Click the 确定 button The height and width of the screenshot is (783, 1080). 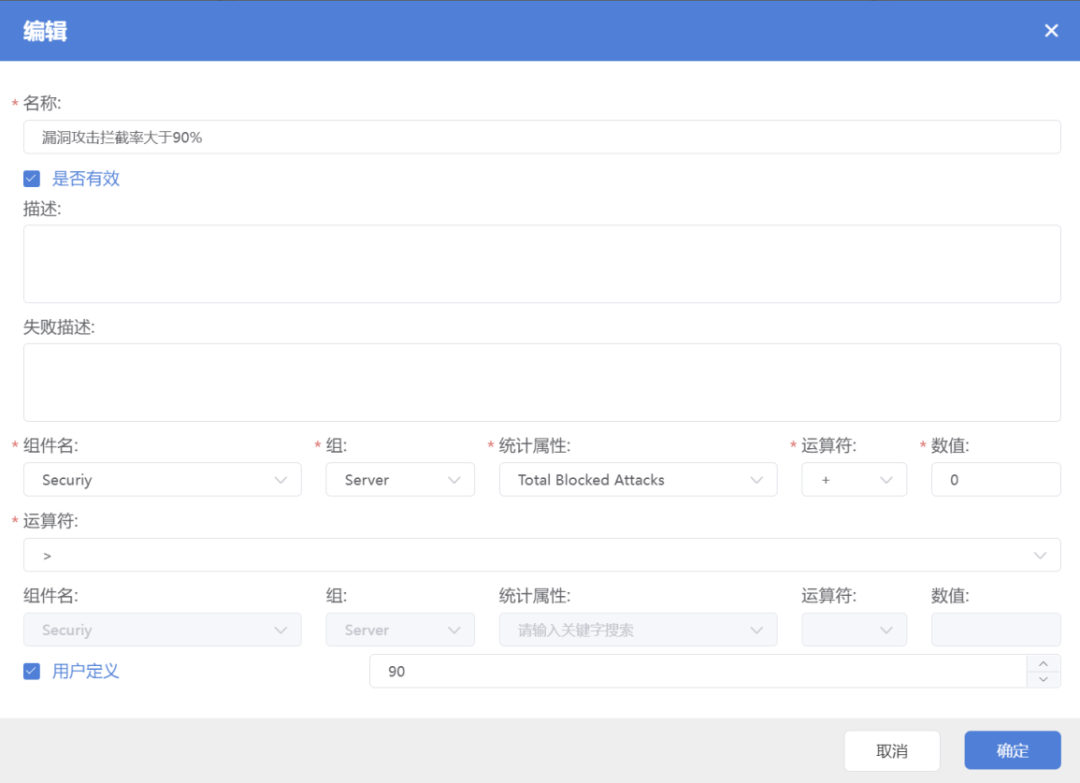pyautogui.click(x=1012, y=750)
